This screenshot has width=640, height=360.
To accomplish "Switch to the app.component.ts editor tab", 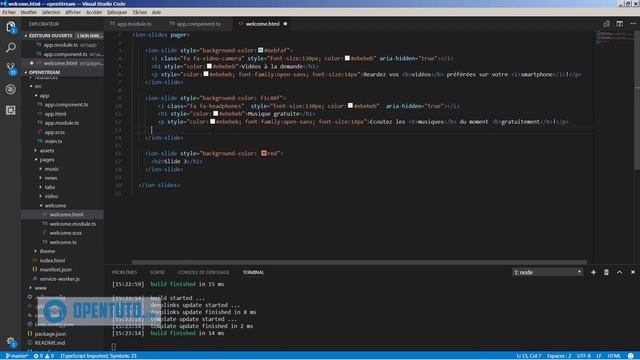I will (199, 24).
